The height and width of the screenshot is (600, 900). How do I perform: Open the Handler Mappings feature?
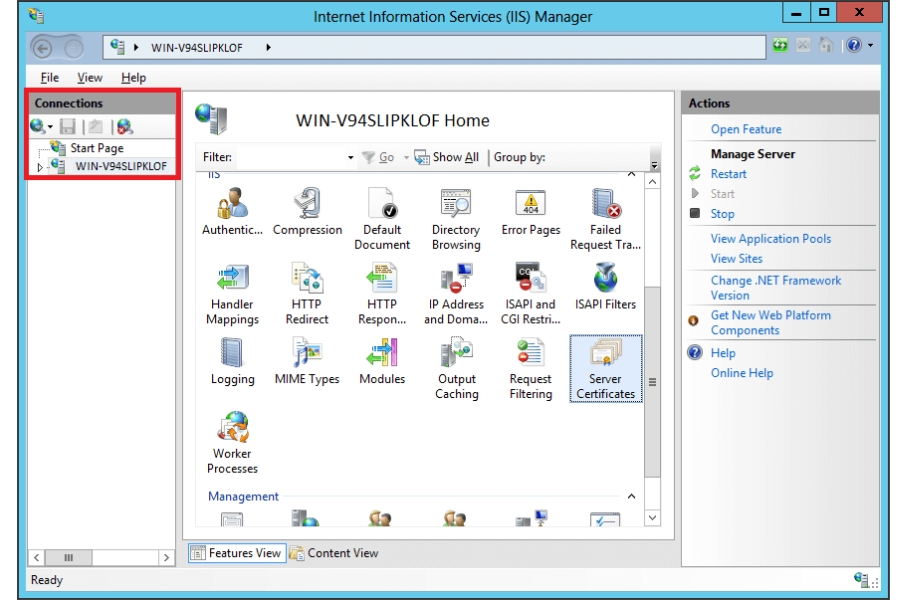[x=232, y=294]
